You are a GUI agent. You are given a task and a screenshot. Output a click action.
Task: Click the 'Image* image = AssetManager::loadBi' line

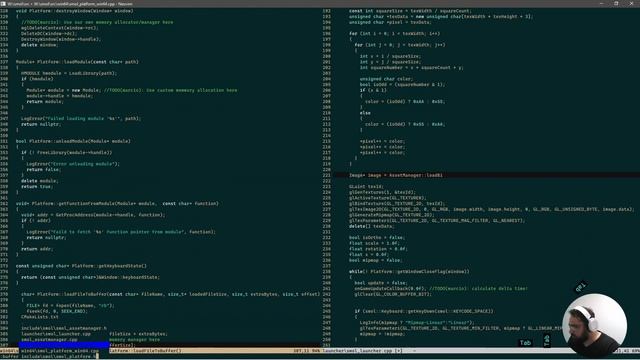pos(396,175)
